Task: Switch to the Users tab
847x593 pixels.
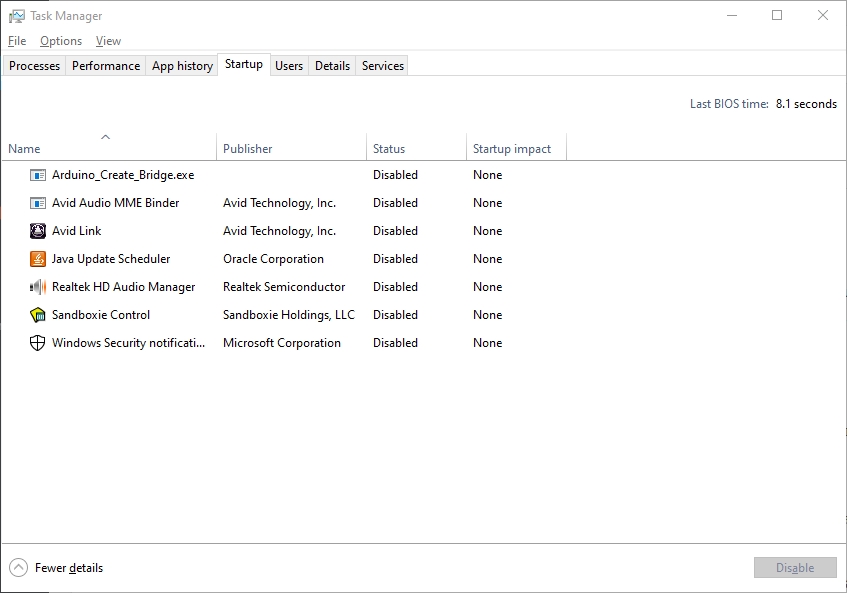Action: click(x=289, y=66)
